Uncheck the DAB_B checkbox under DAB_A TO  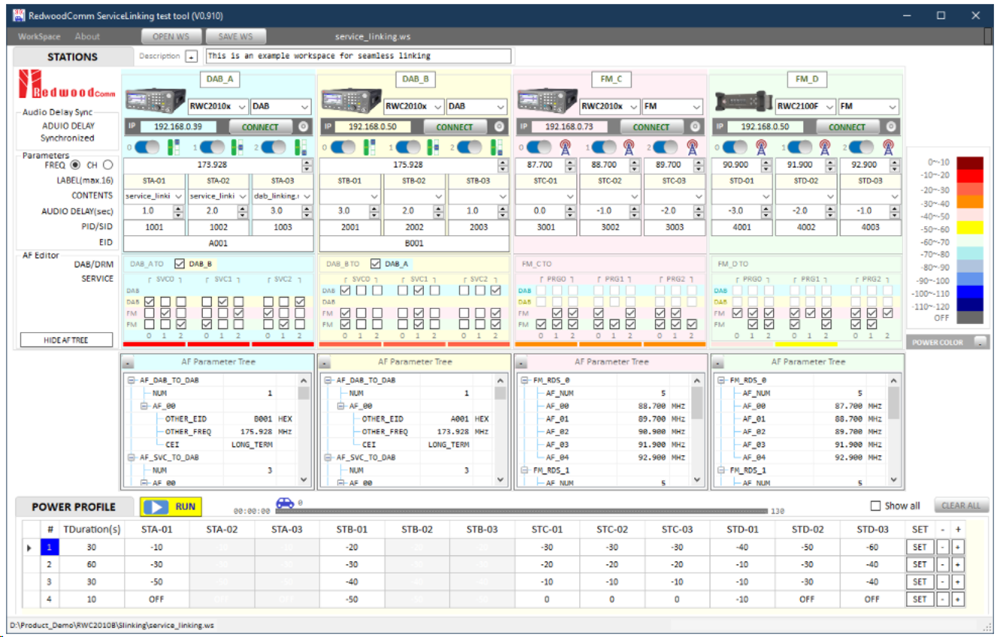179,263
